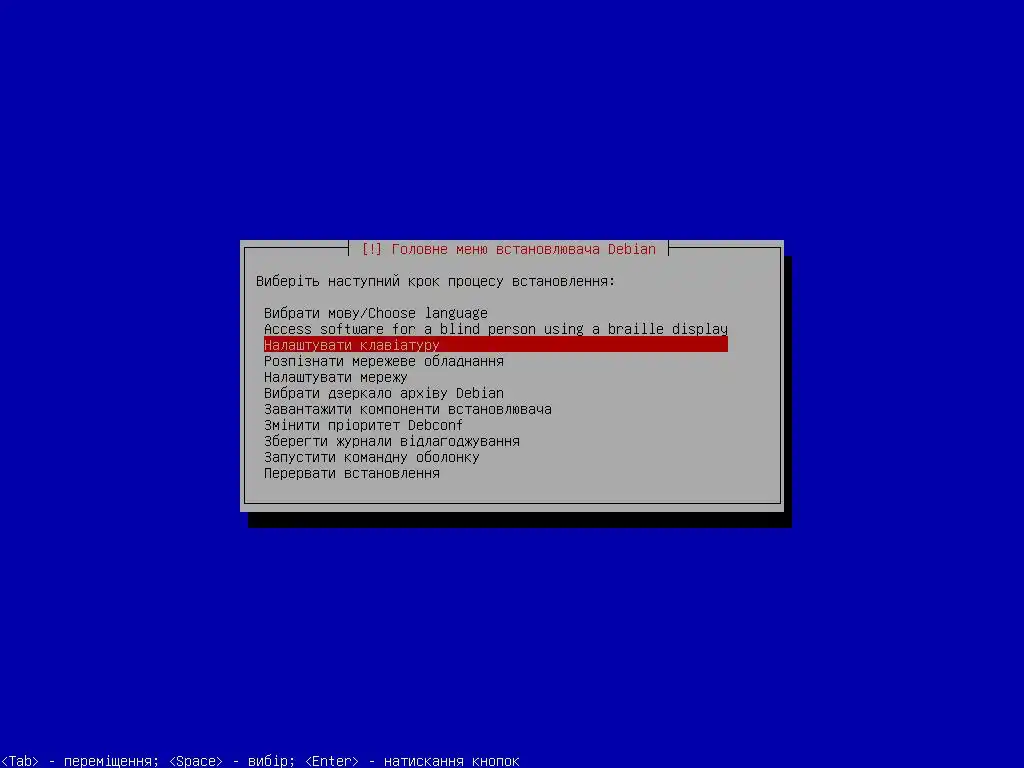Launch 'Запустити командну оболонку' option
The width and height of the screenshot is (1024, 768).
tap(496, 456)
